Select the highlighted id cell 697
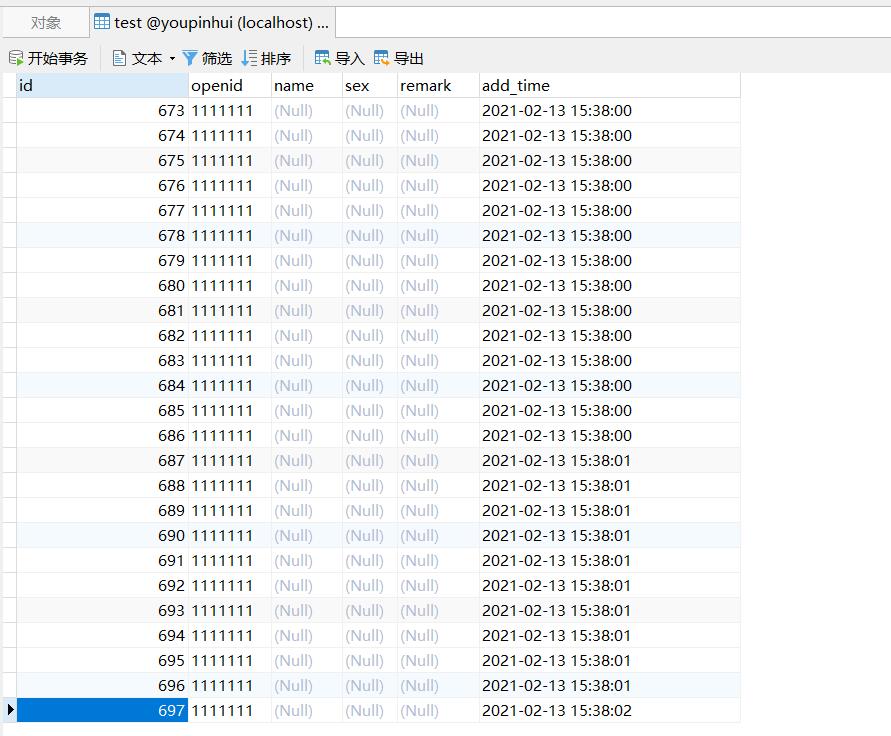 [102, 710]
